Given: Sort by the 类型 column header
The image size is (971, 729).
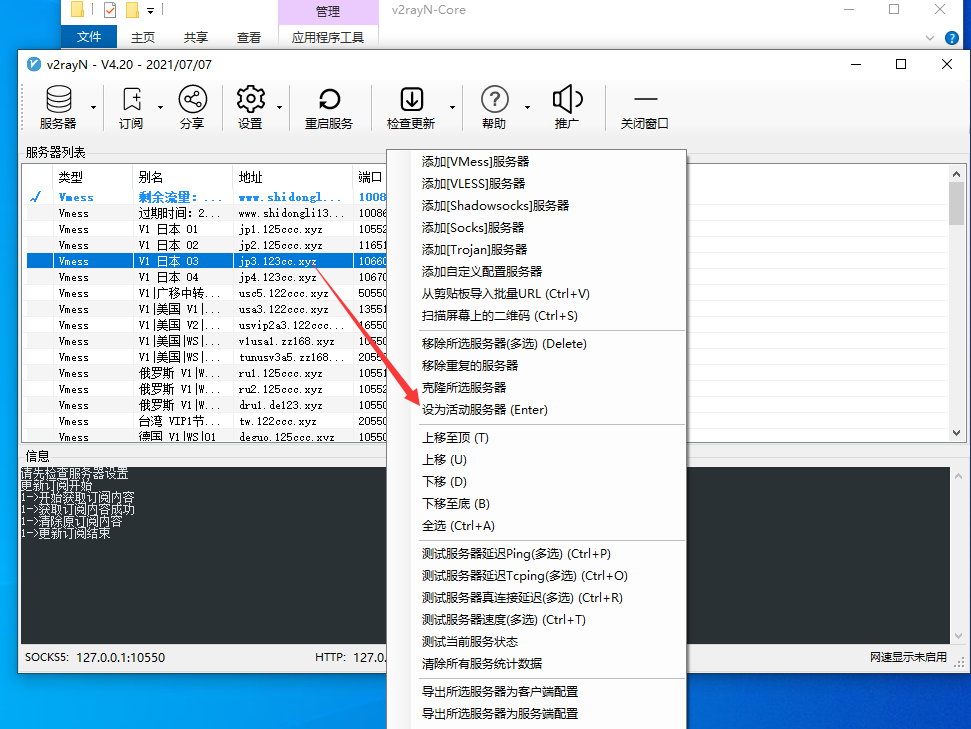Looking at the screenshot, I should click(92, 177).
